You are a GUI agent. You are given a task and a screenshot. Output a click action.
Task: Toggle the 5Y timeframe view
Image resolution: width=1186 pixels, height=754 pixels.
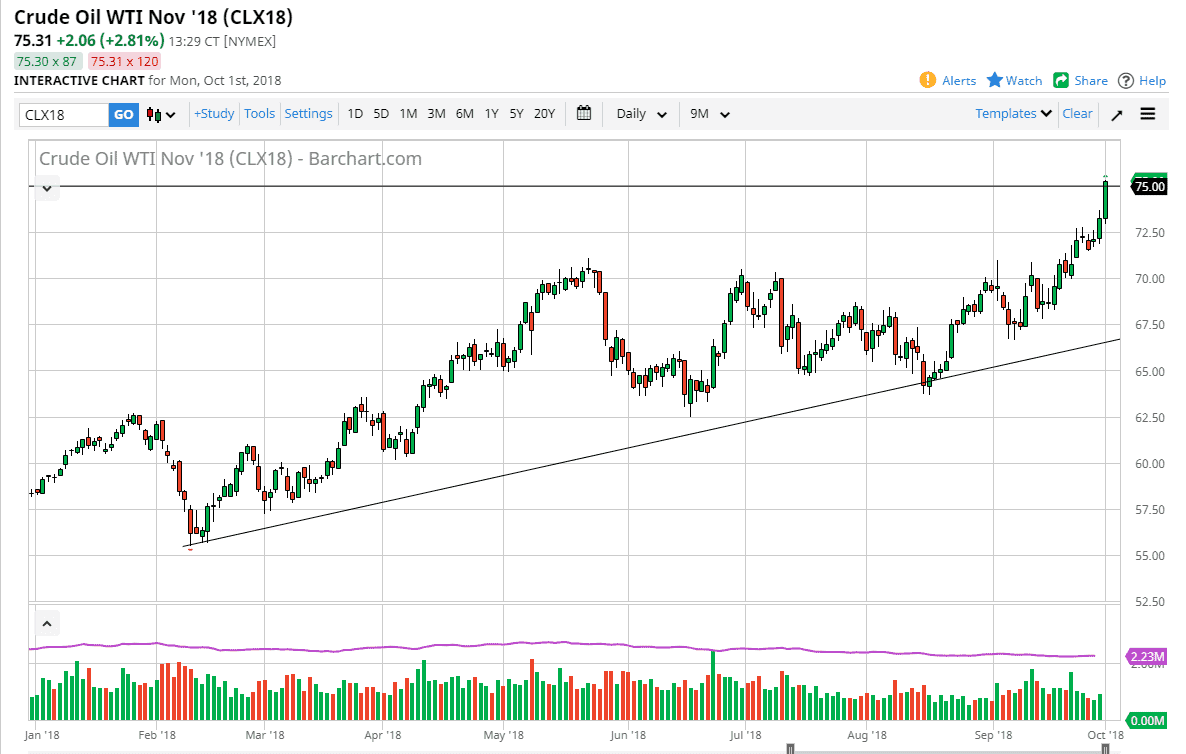pyautogui.click(x=516, y=114)
